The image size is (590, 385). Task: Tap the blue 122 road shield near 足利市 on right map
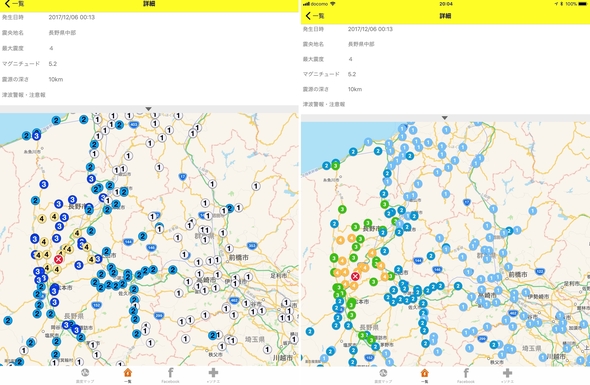540,271
